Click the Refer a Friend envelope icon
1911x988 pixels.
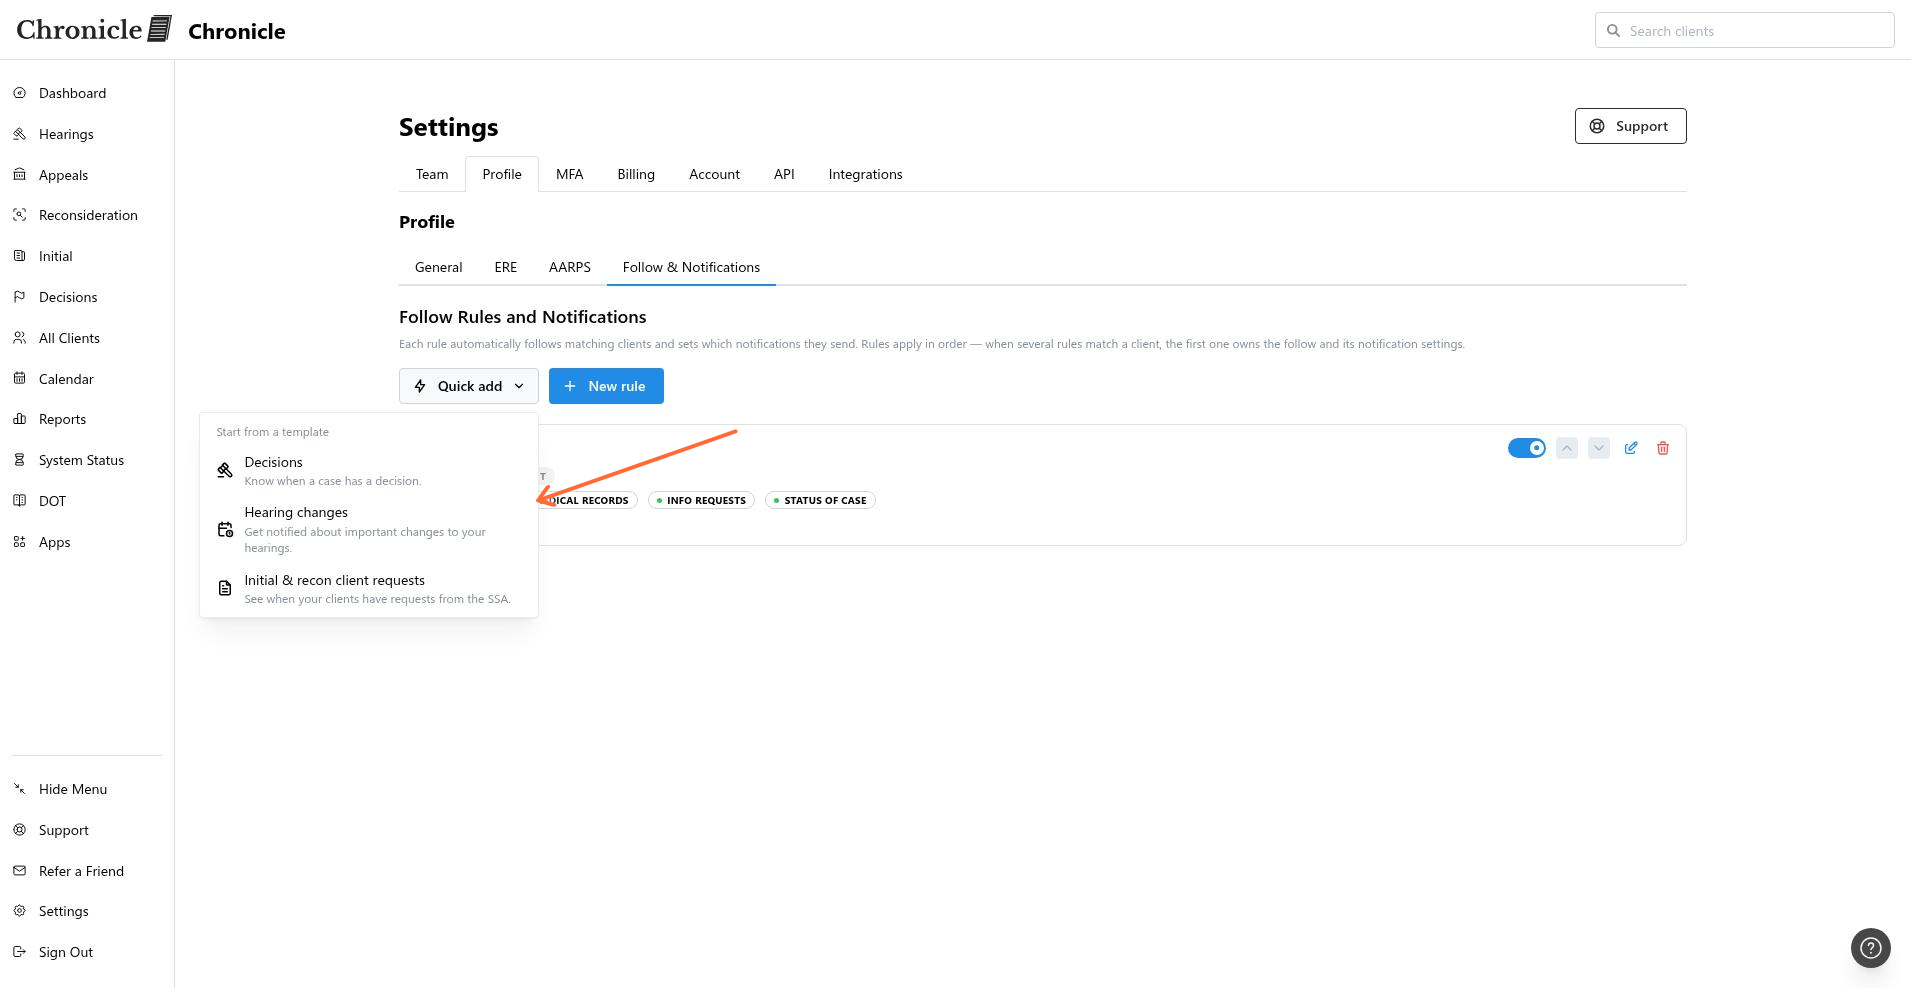(19, 871)
